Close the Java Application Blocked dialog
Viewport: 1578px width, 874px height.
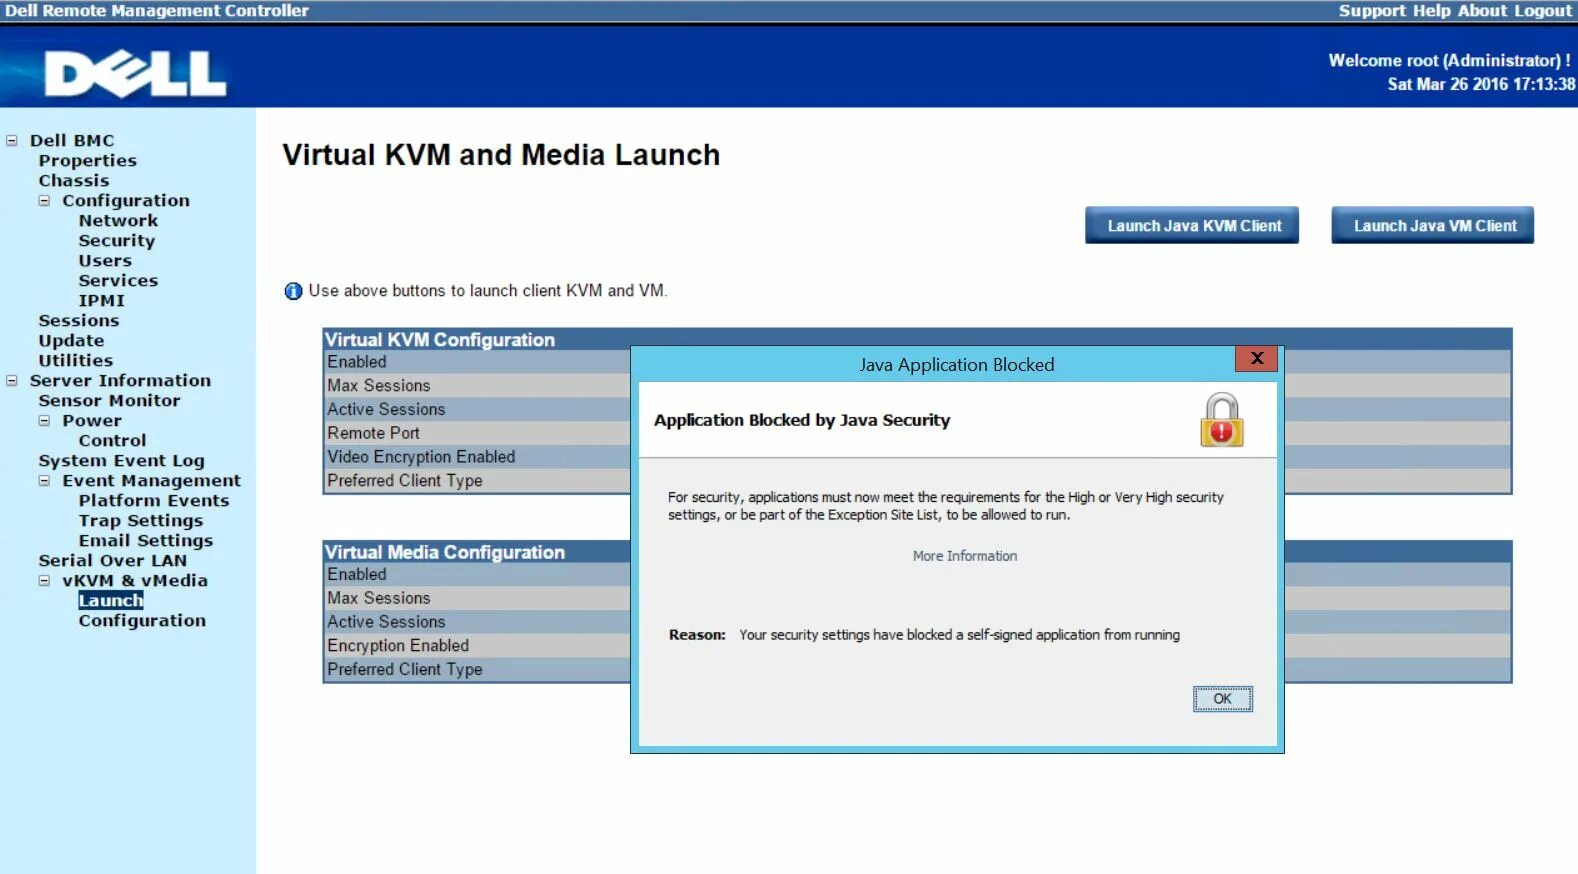1257,358
